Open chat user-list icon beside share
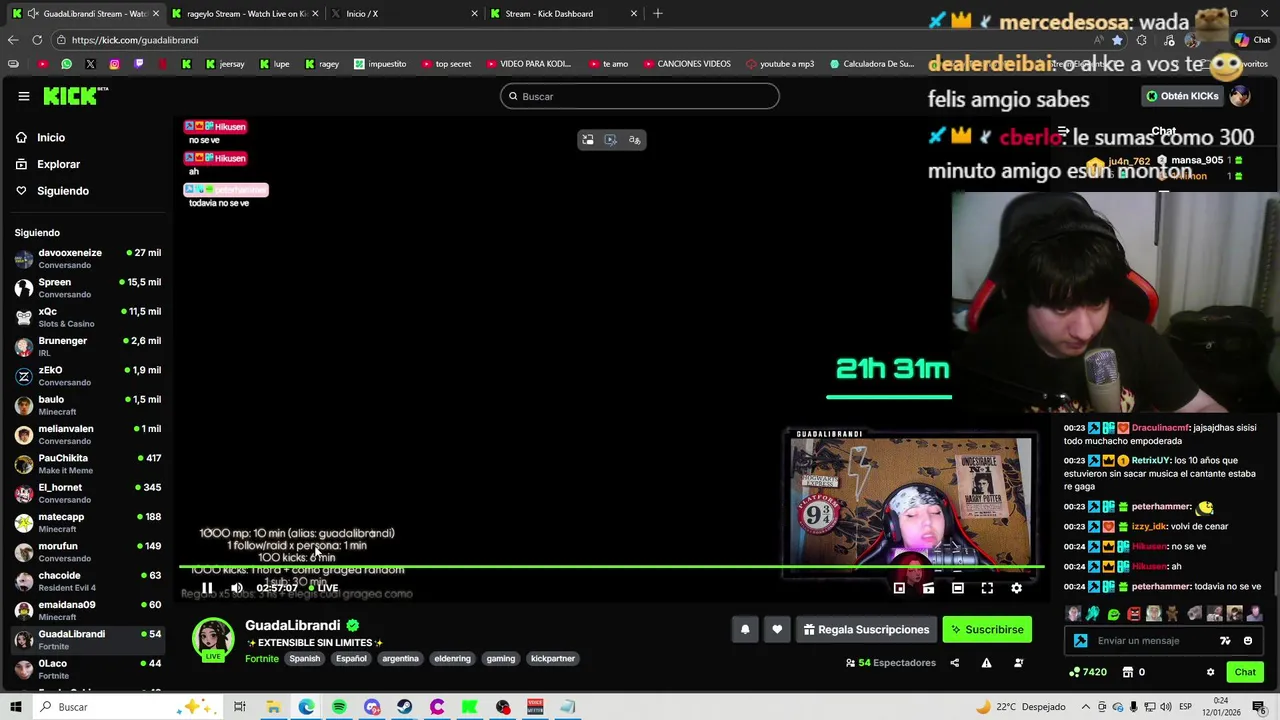Screen dimensions: 1280x720 pyautogui.click(x=1019, y=662)
